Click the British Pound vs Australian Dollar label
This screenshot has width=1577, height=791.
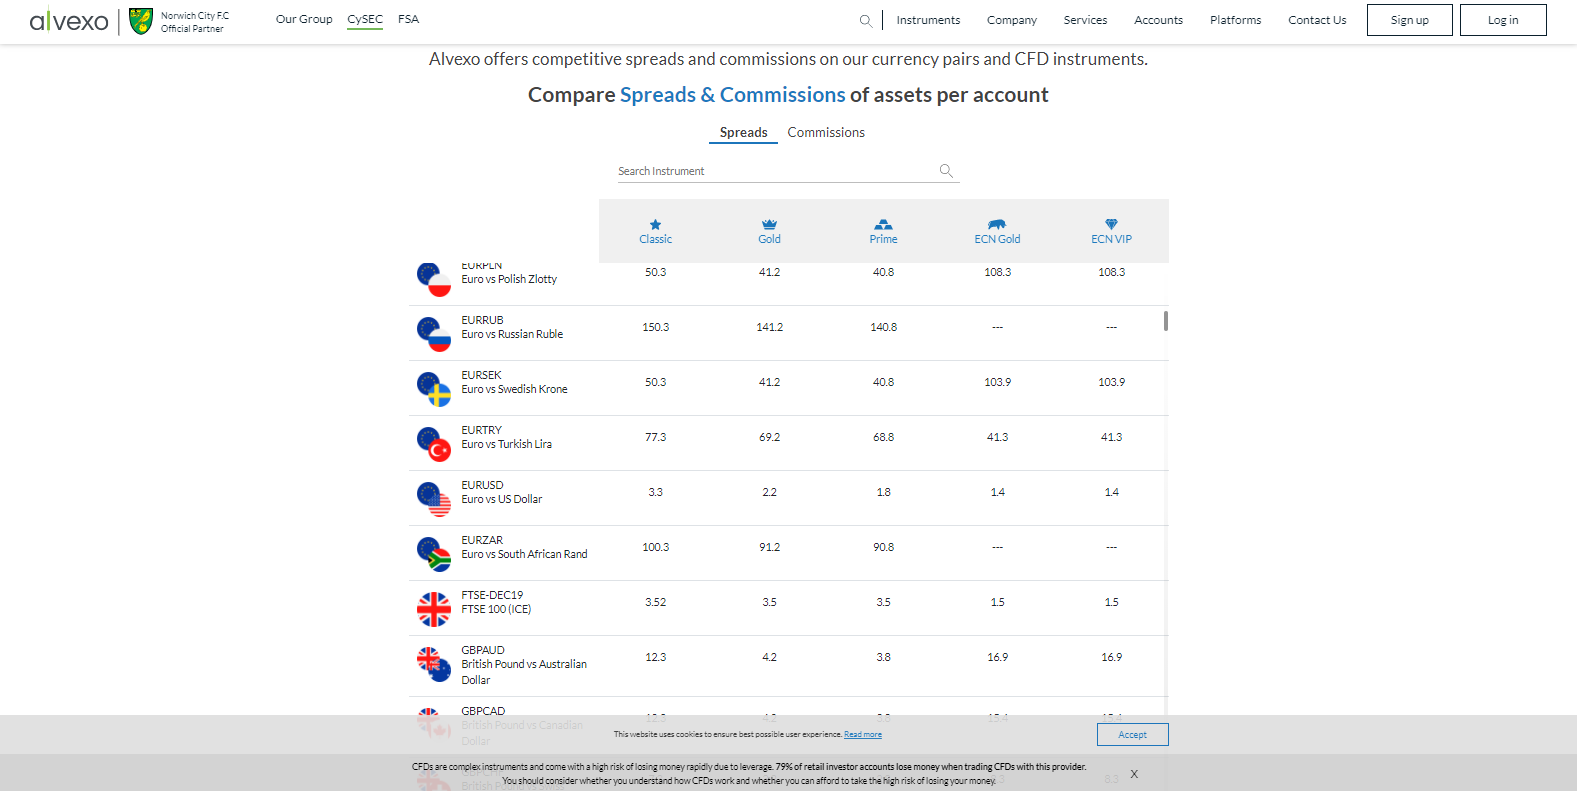(x=524, y=672)
